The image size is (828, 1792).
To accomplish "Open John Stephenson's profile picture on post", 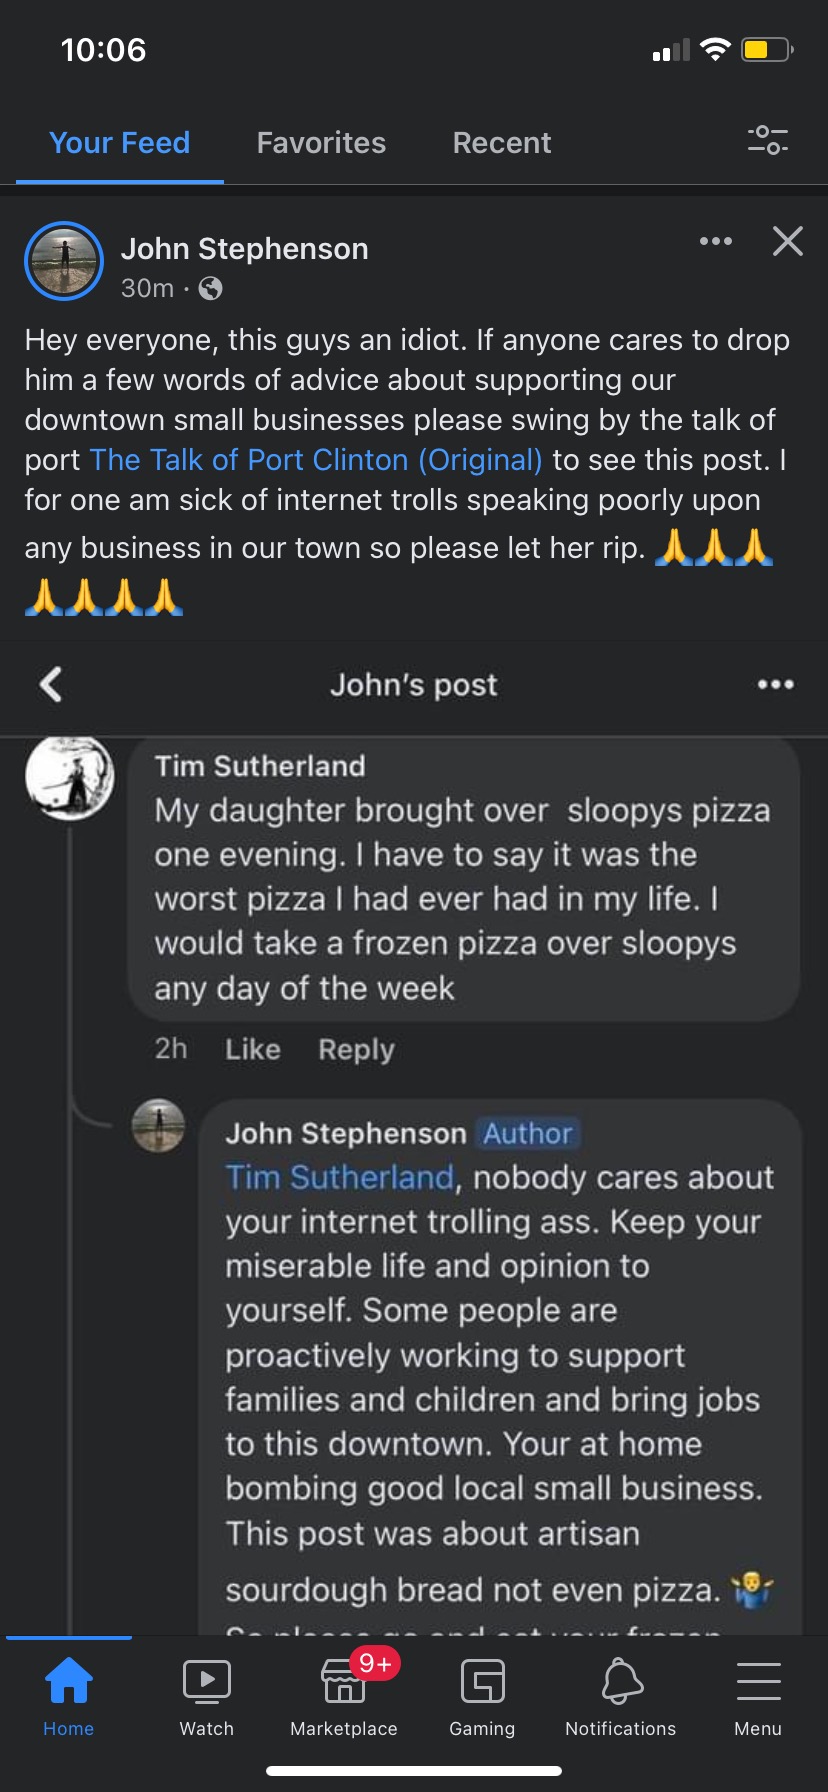I will click(x=64, y=261).
